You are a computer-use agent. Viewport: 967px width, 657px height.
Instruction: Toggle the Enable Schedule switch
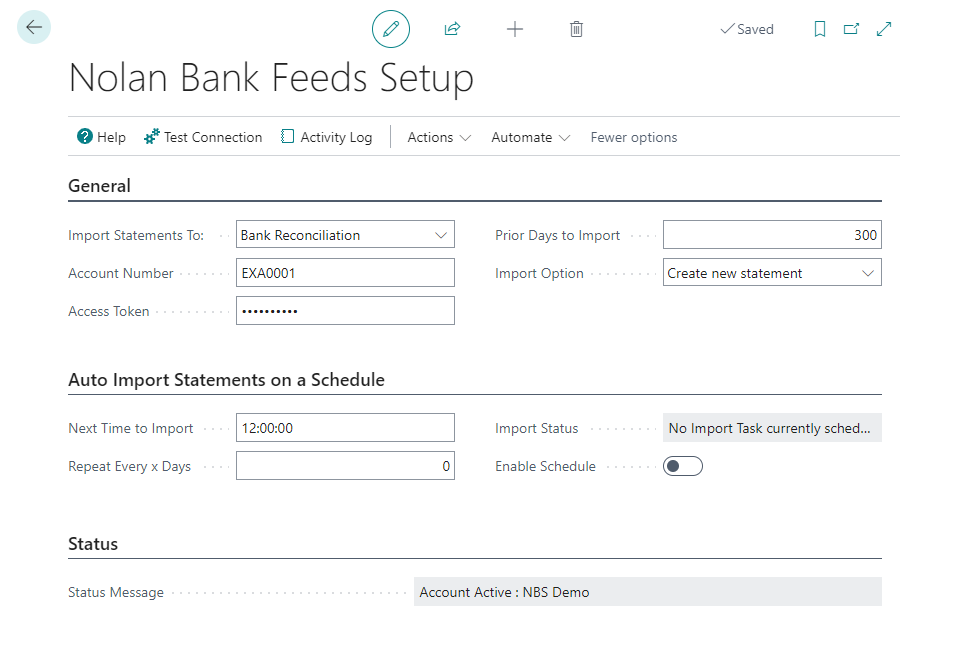pyautogui.click(x=683, y=466)
